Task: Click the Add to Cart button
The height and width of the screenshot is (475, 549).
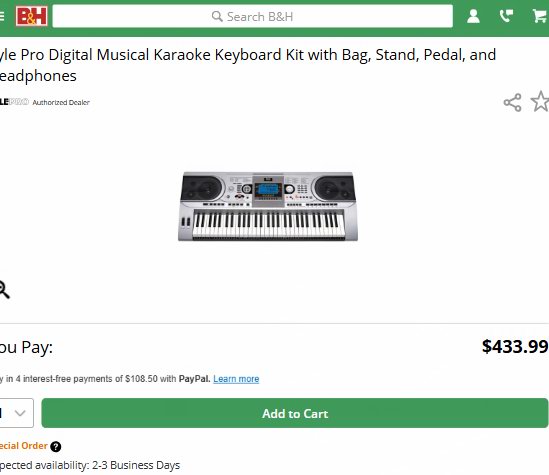Action: click(x=295, y=413)
